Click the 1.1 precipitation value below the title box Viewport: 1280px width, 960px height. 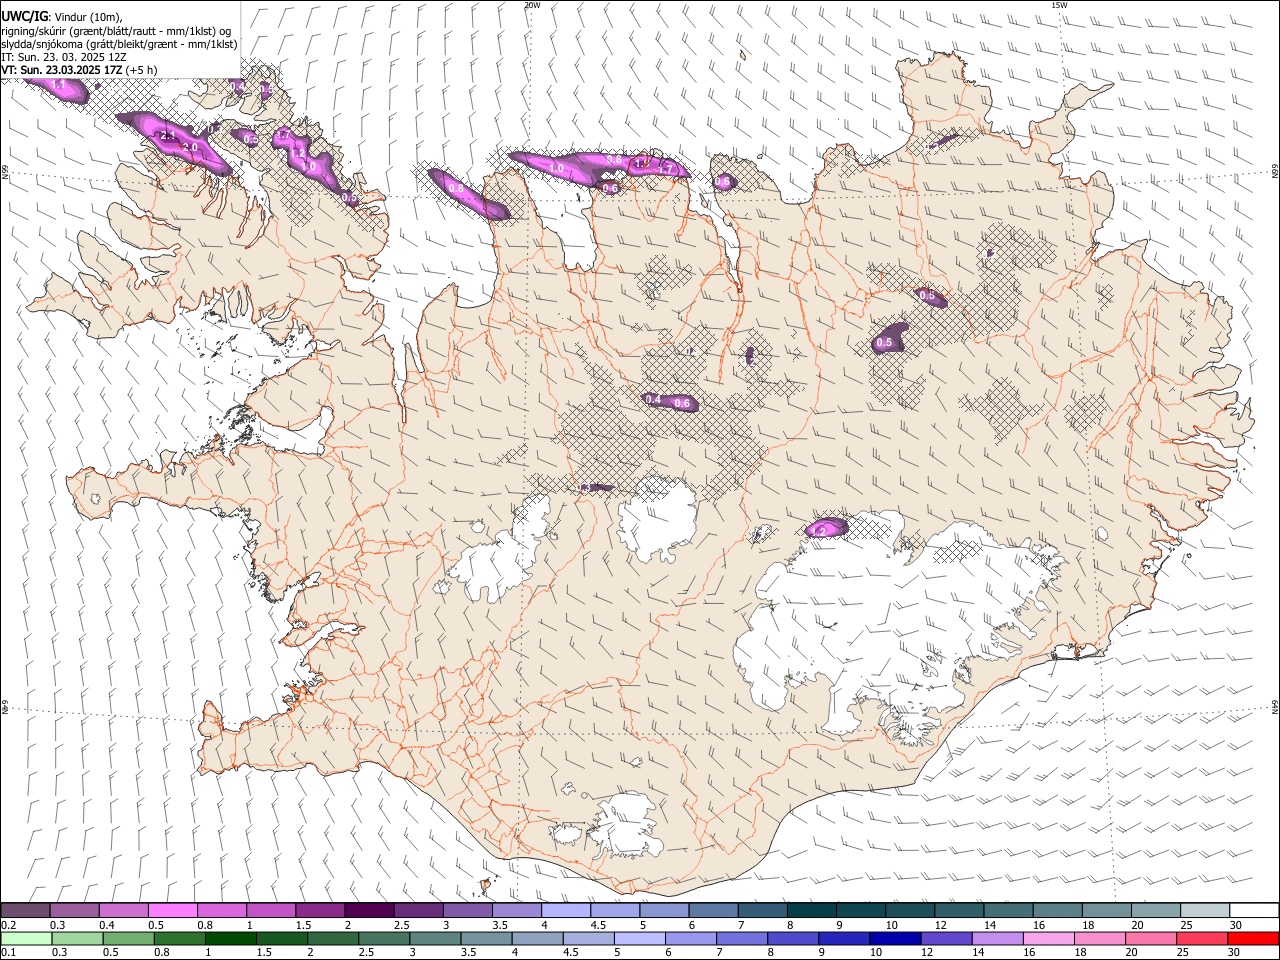57,86
